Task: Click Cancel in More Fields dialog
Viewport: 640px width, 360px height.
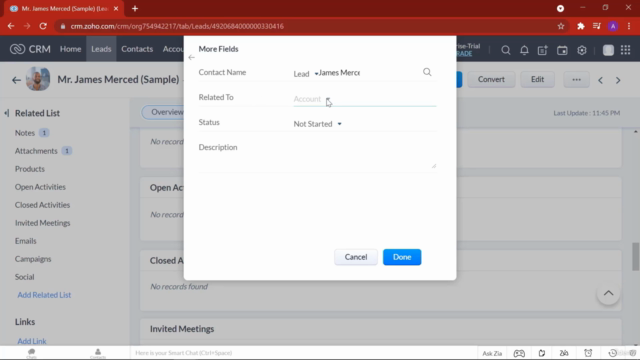Action: pyautogui.click(x=356, y=257)
